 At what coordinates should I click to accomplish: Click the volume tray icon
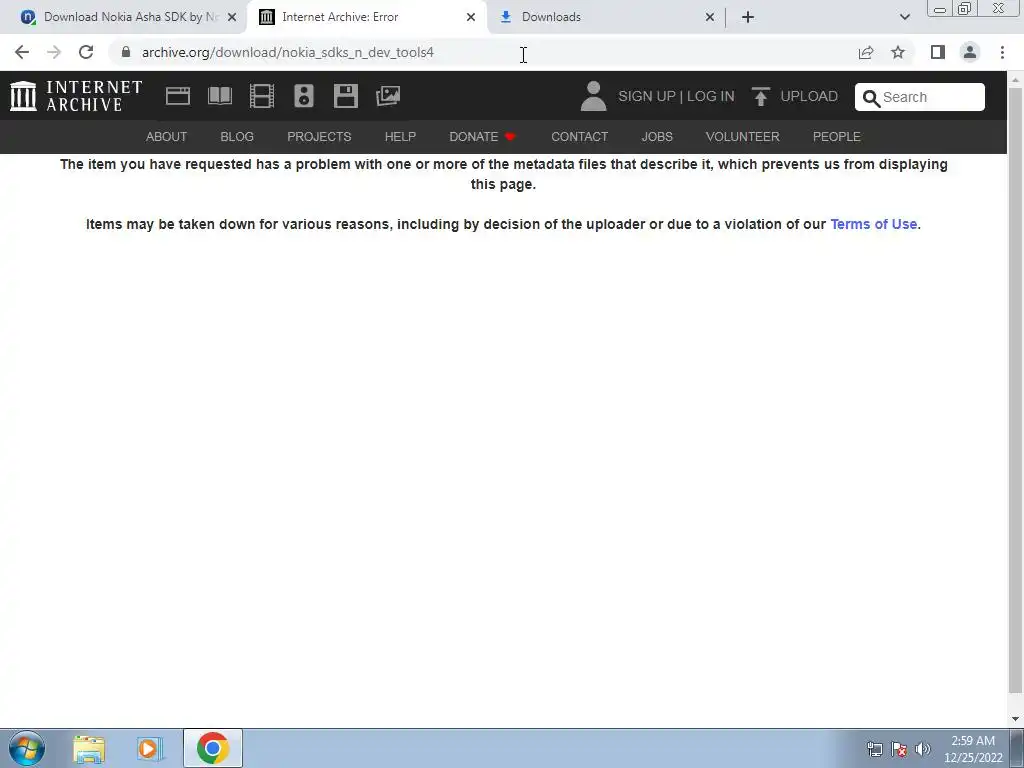(x=922, y=749)
